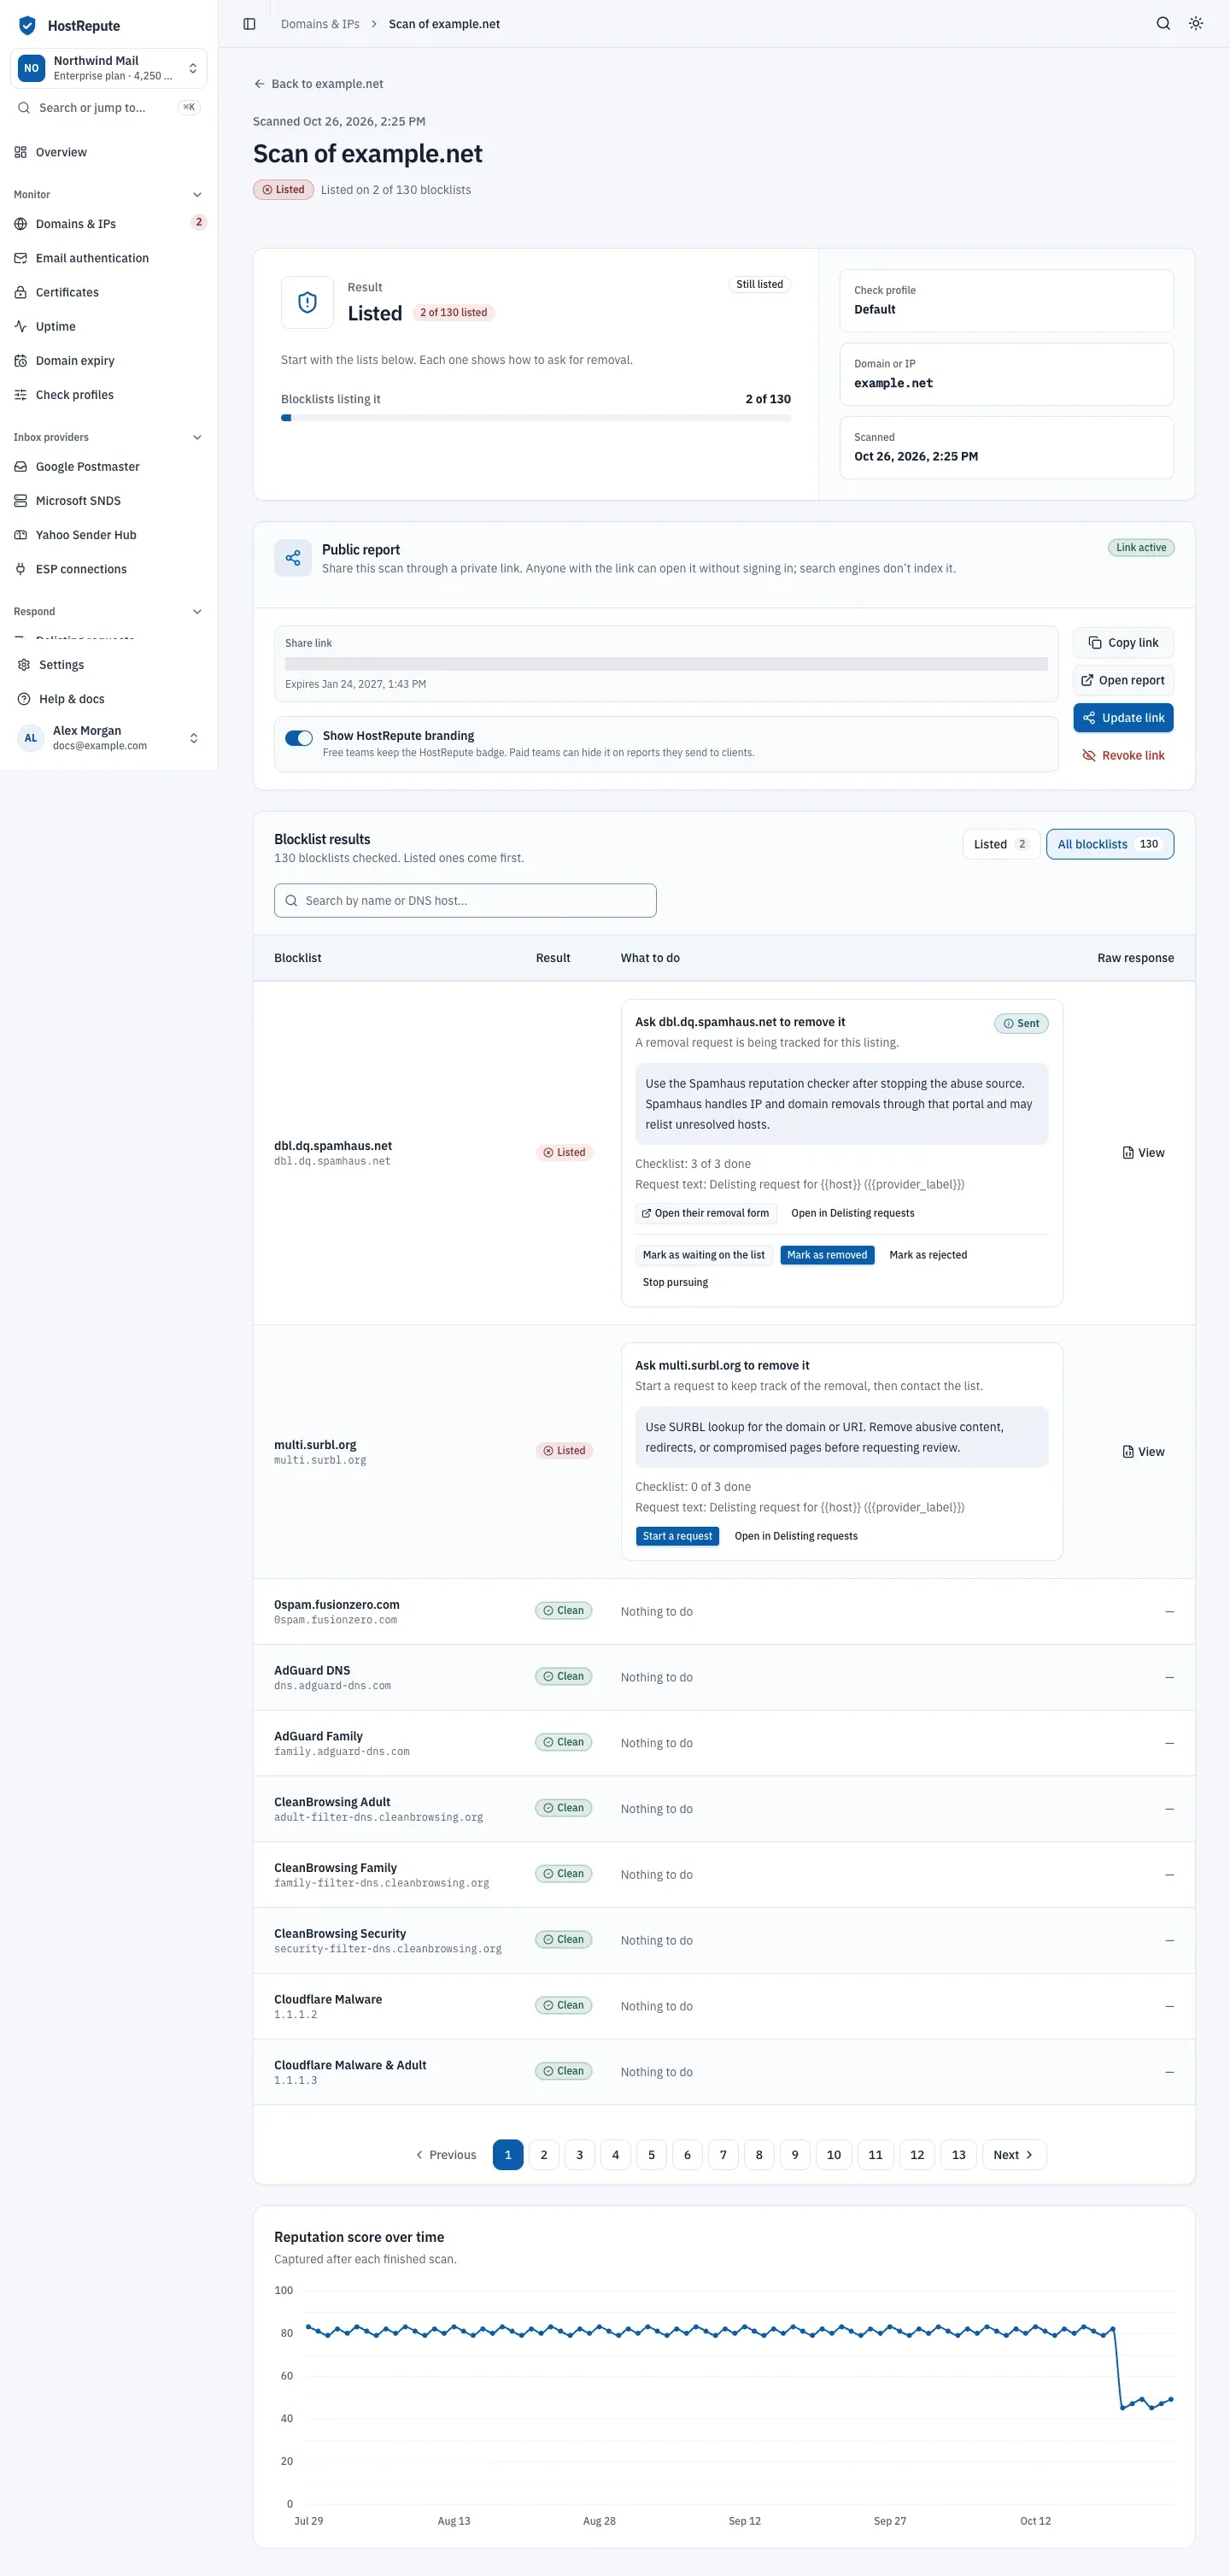View raw response for dbl.dq.spamhaus.net
The height and width of the screenshot is (2576, 1230).
[1143, 1153]
